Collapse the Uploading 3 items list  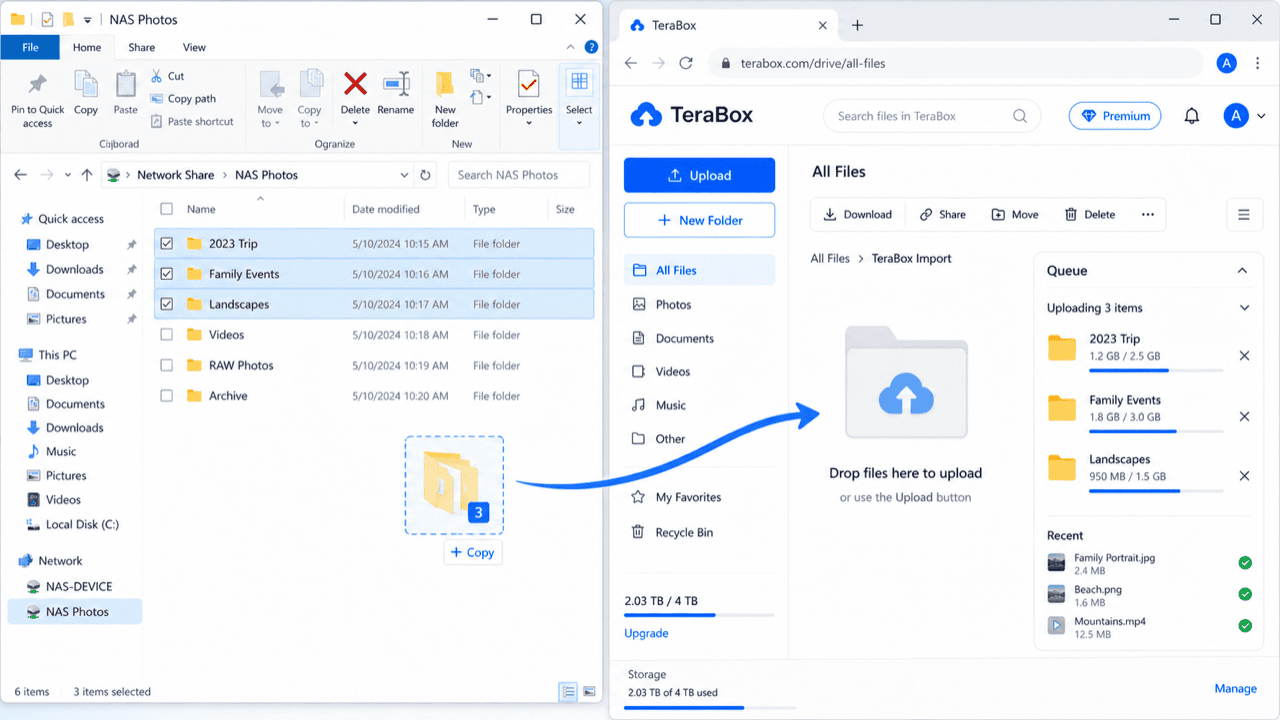(x=1244, y=308)
